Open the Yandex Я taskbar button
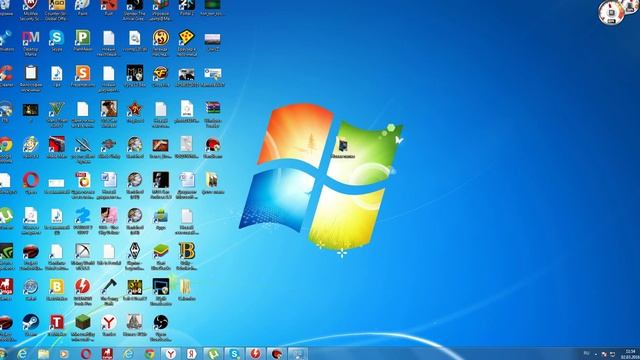Viewport: 640px width, 360px height. (x=192, y=354)
